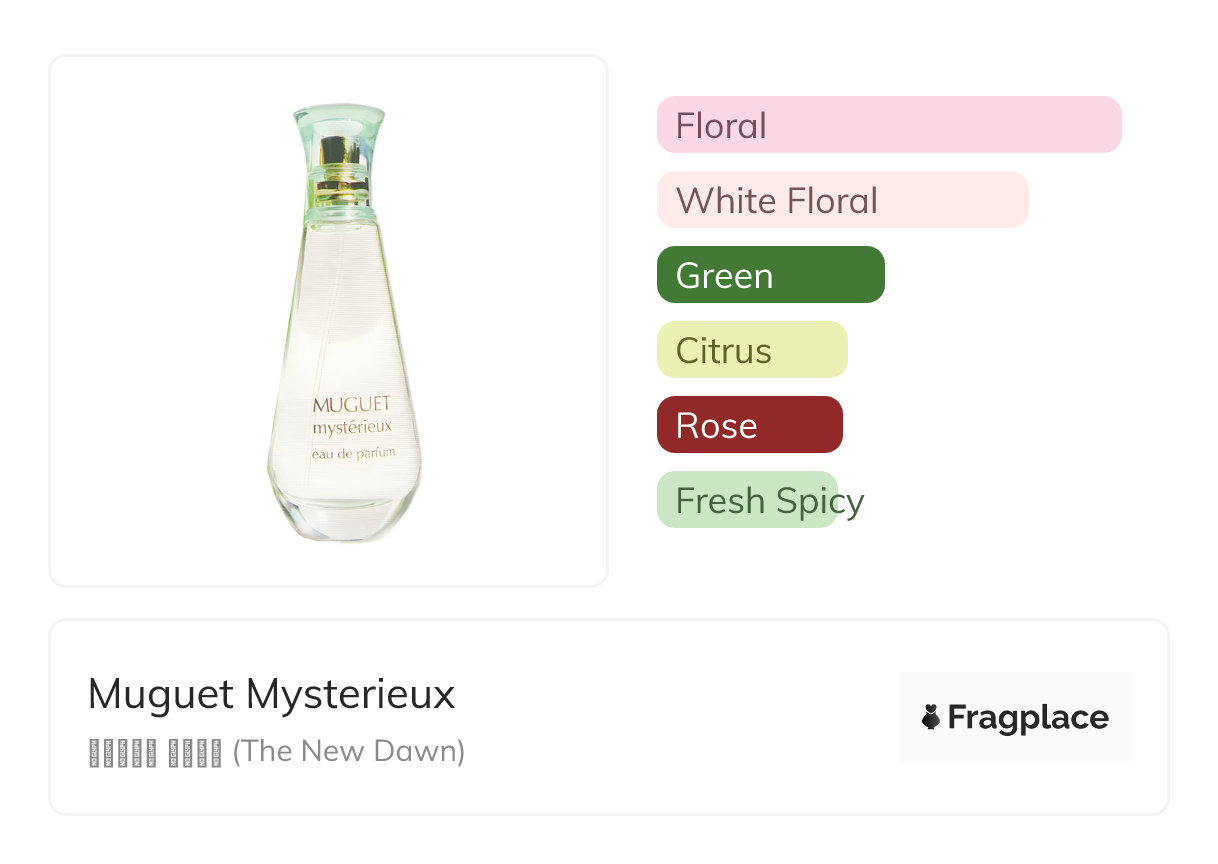Click "Mysterieux" in the fragrance title
The image size is (1218, 864).
pyautogui.click(x=350, y=694)
